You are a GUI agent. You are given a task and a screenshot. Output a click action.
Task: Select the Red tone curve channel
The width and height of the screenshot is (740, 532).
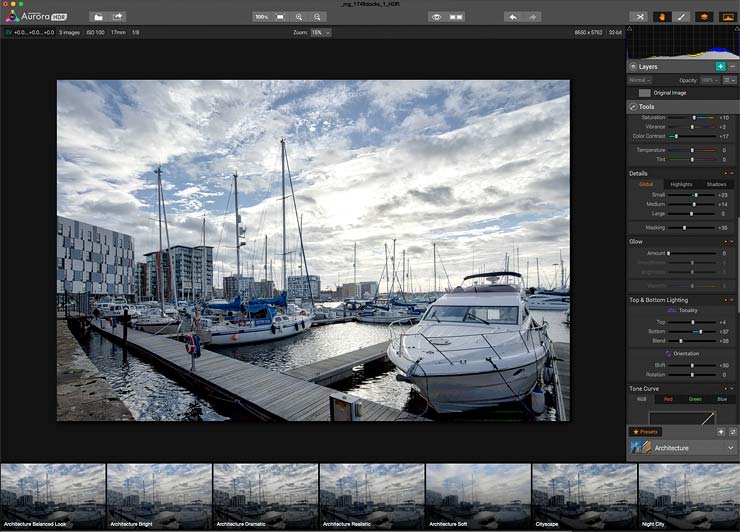pos(668,399)
